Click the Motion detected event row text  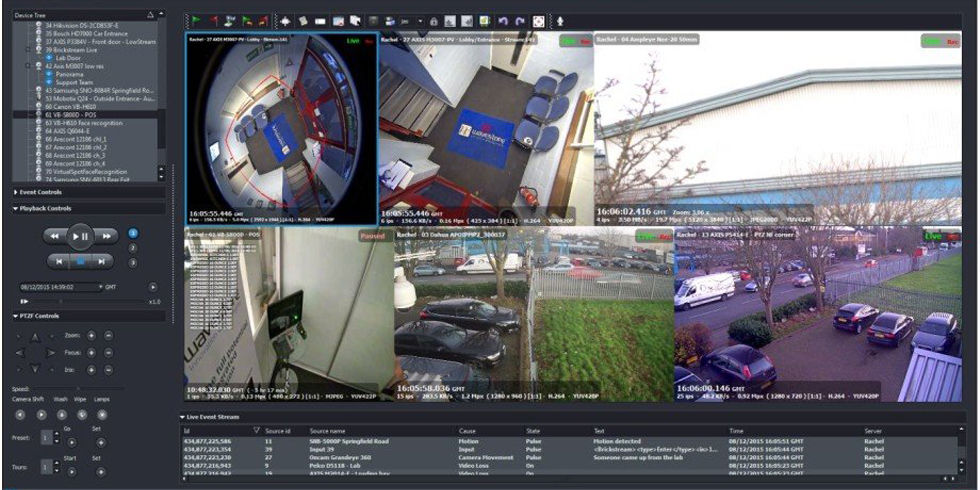pyautogui.click(x=618, y=441)
